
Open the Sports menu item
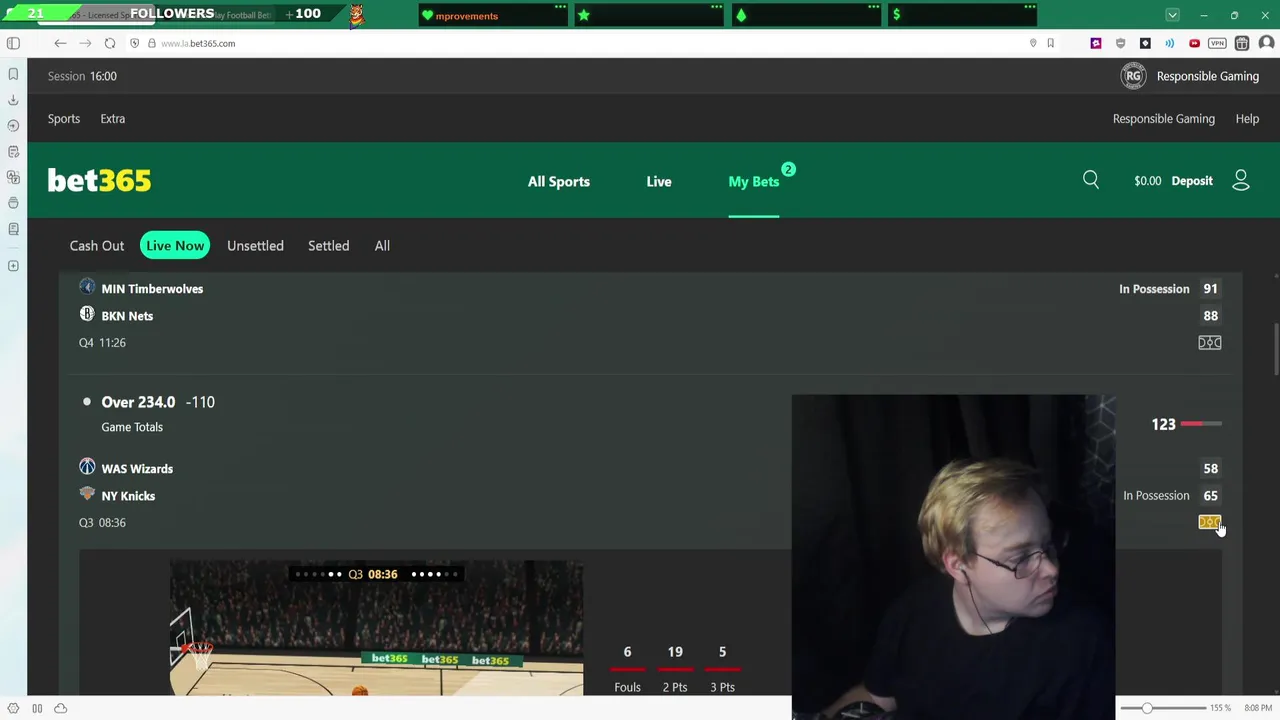click(x=64, y=119)
